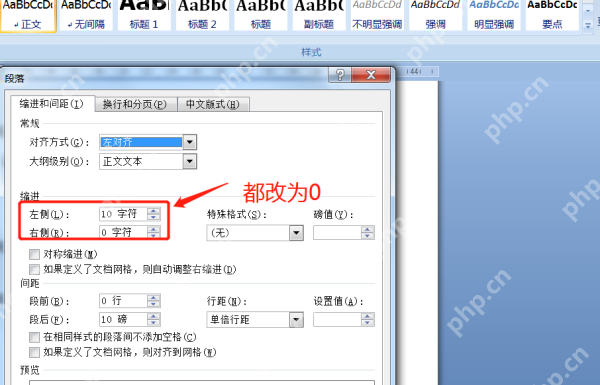Decrease 右侧 indent with down arrow
The image size is (600, 385).
[x=153, y=236]
